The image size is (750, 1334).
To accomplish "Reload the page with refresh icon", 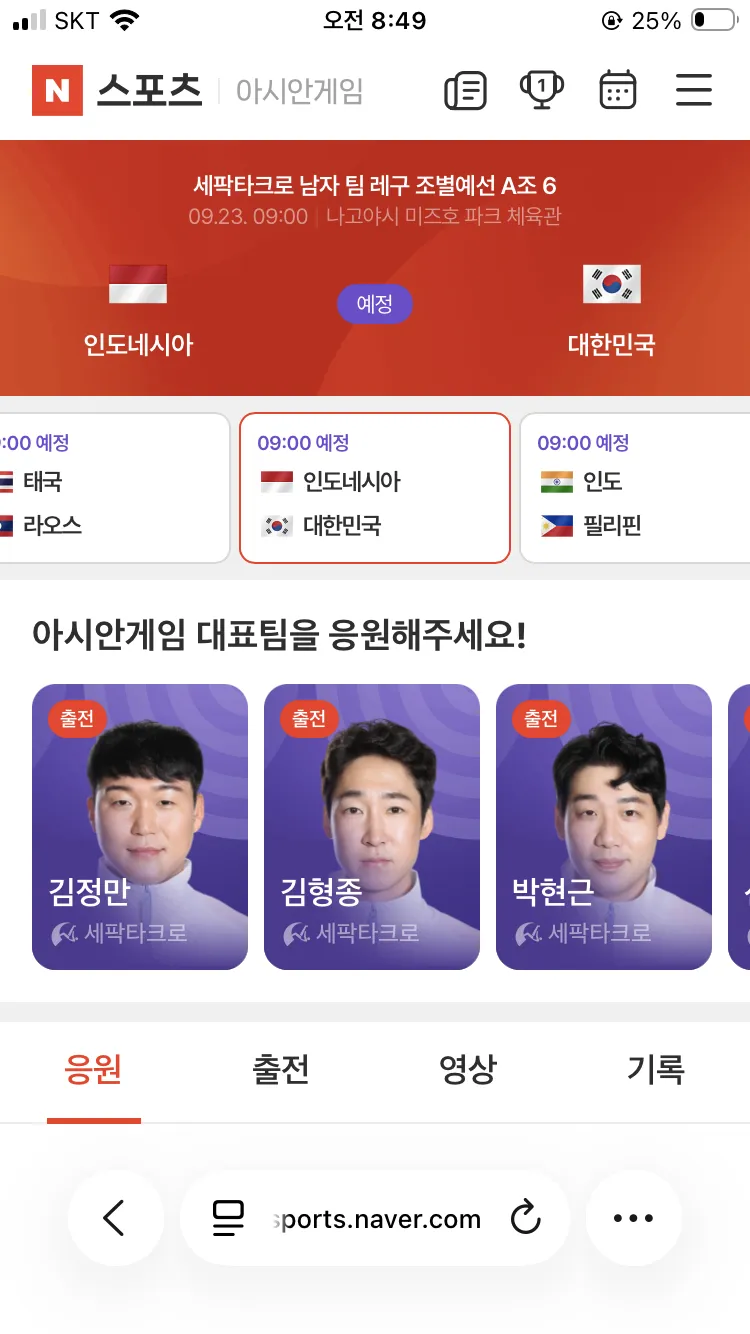I will [525, 1218].
